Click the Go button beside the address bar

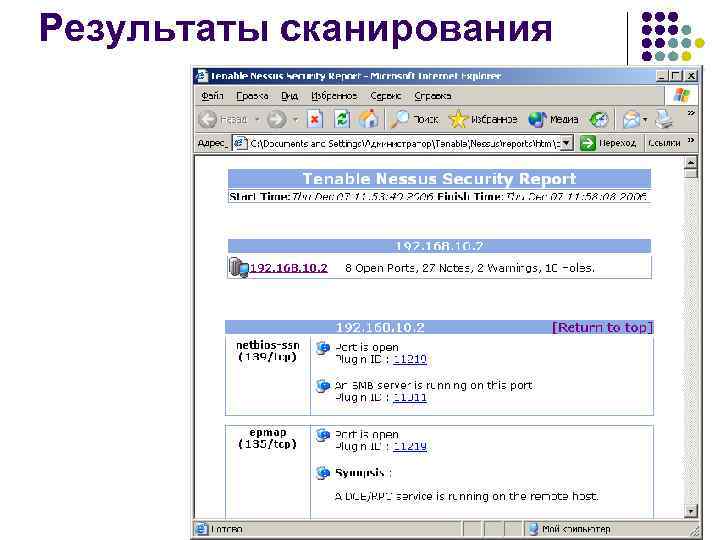pyautogui.click(x=608, y=143)
